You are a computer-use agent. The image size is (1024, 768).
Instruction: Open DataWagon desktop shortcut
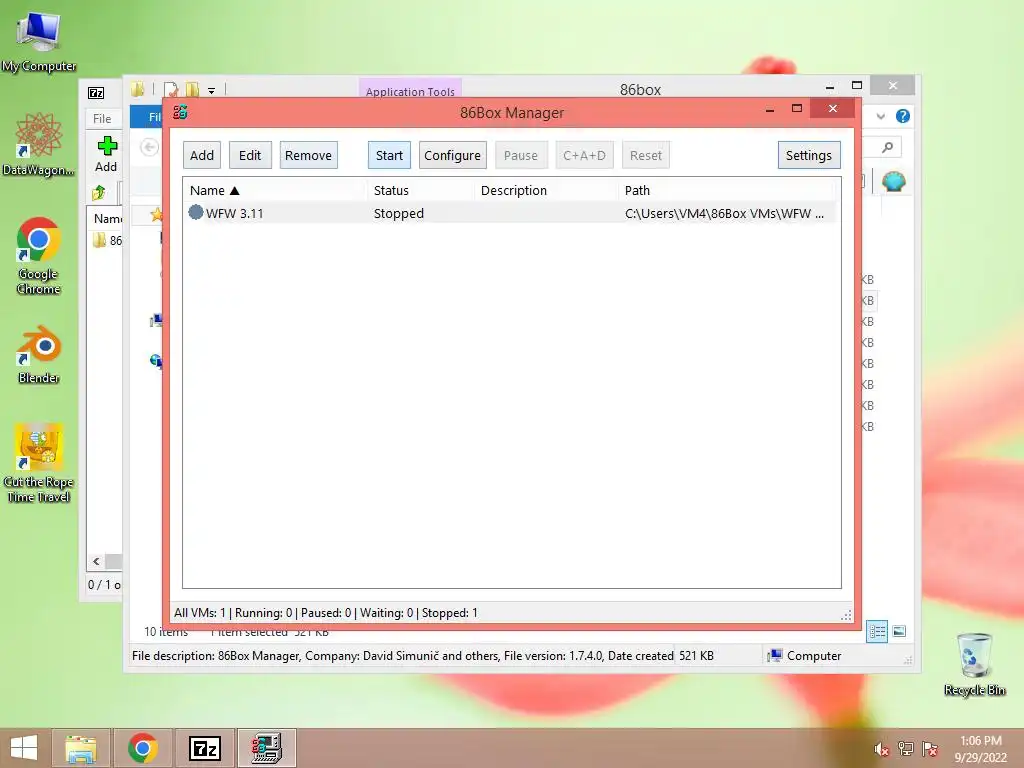point(39,144)
